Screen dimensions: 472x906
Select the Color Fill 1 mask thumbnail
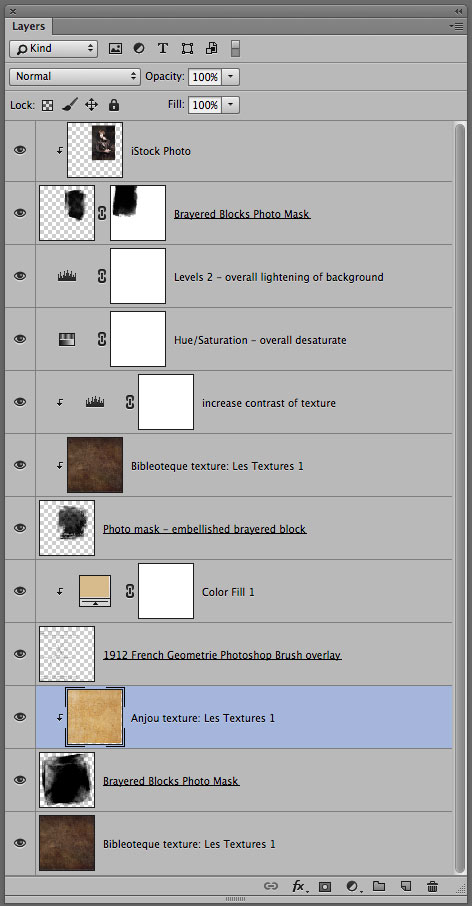pos(166,591)
